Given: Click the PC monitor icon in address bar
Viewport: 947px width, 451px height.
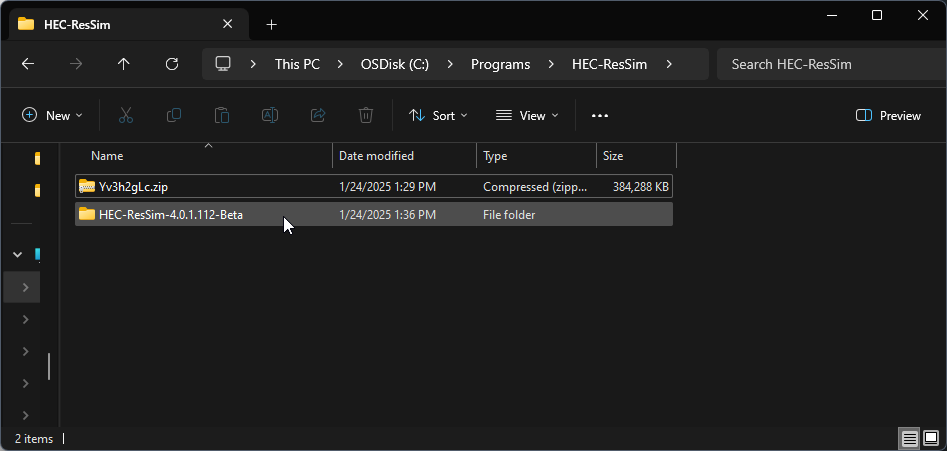Looking at the screenshot, I should (223, 63).
